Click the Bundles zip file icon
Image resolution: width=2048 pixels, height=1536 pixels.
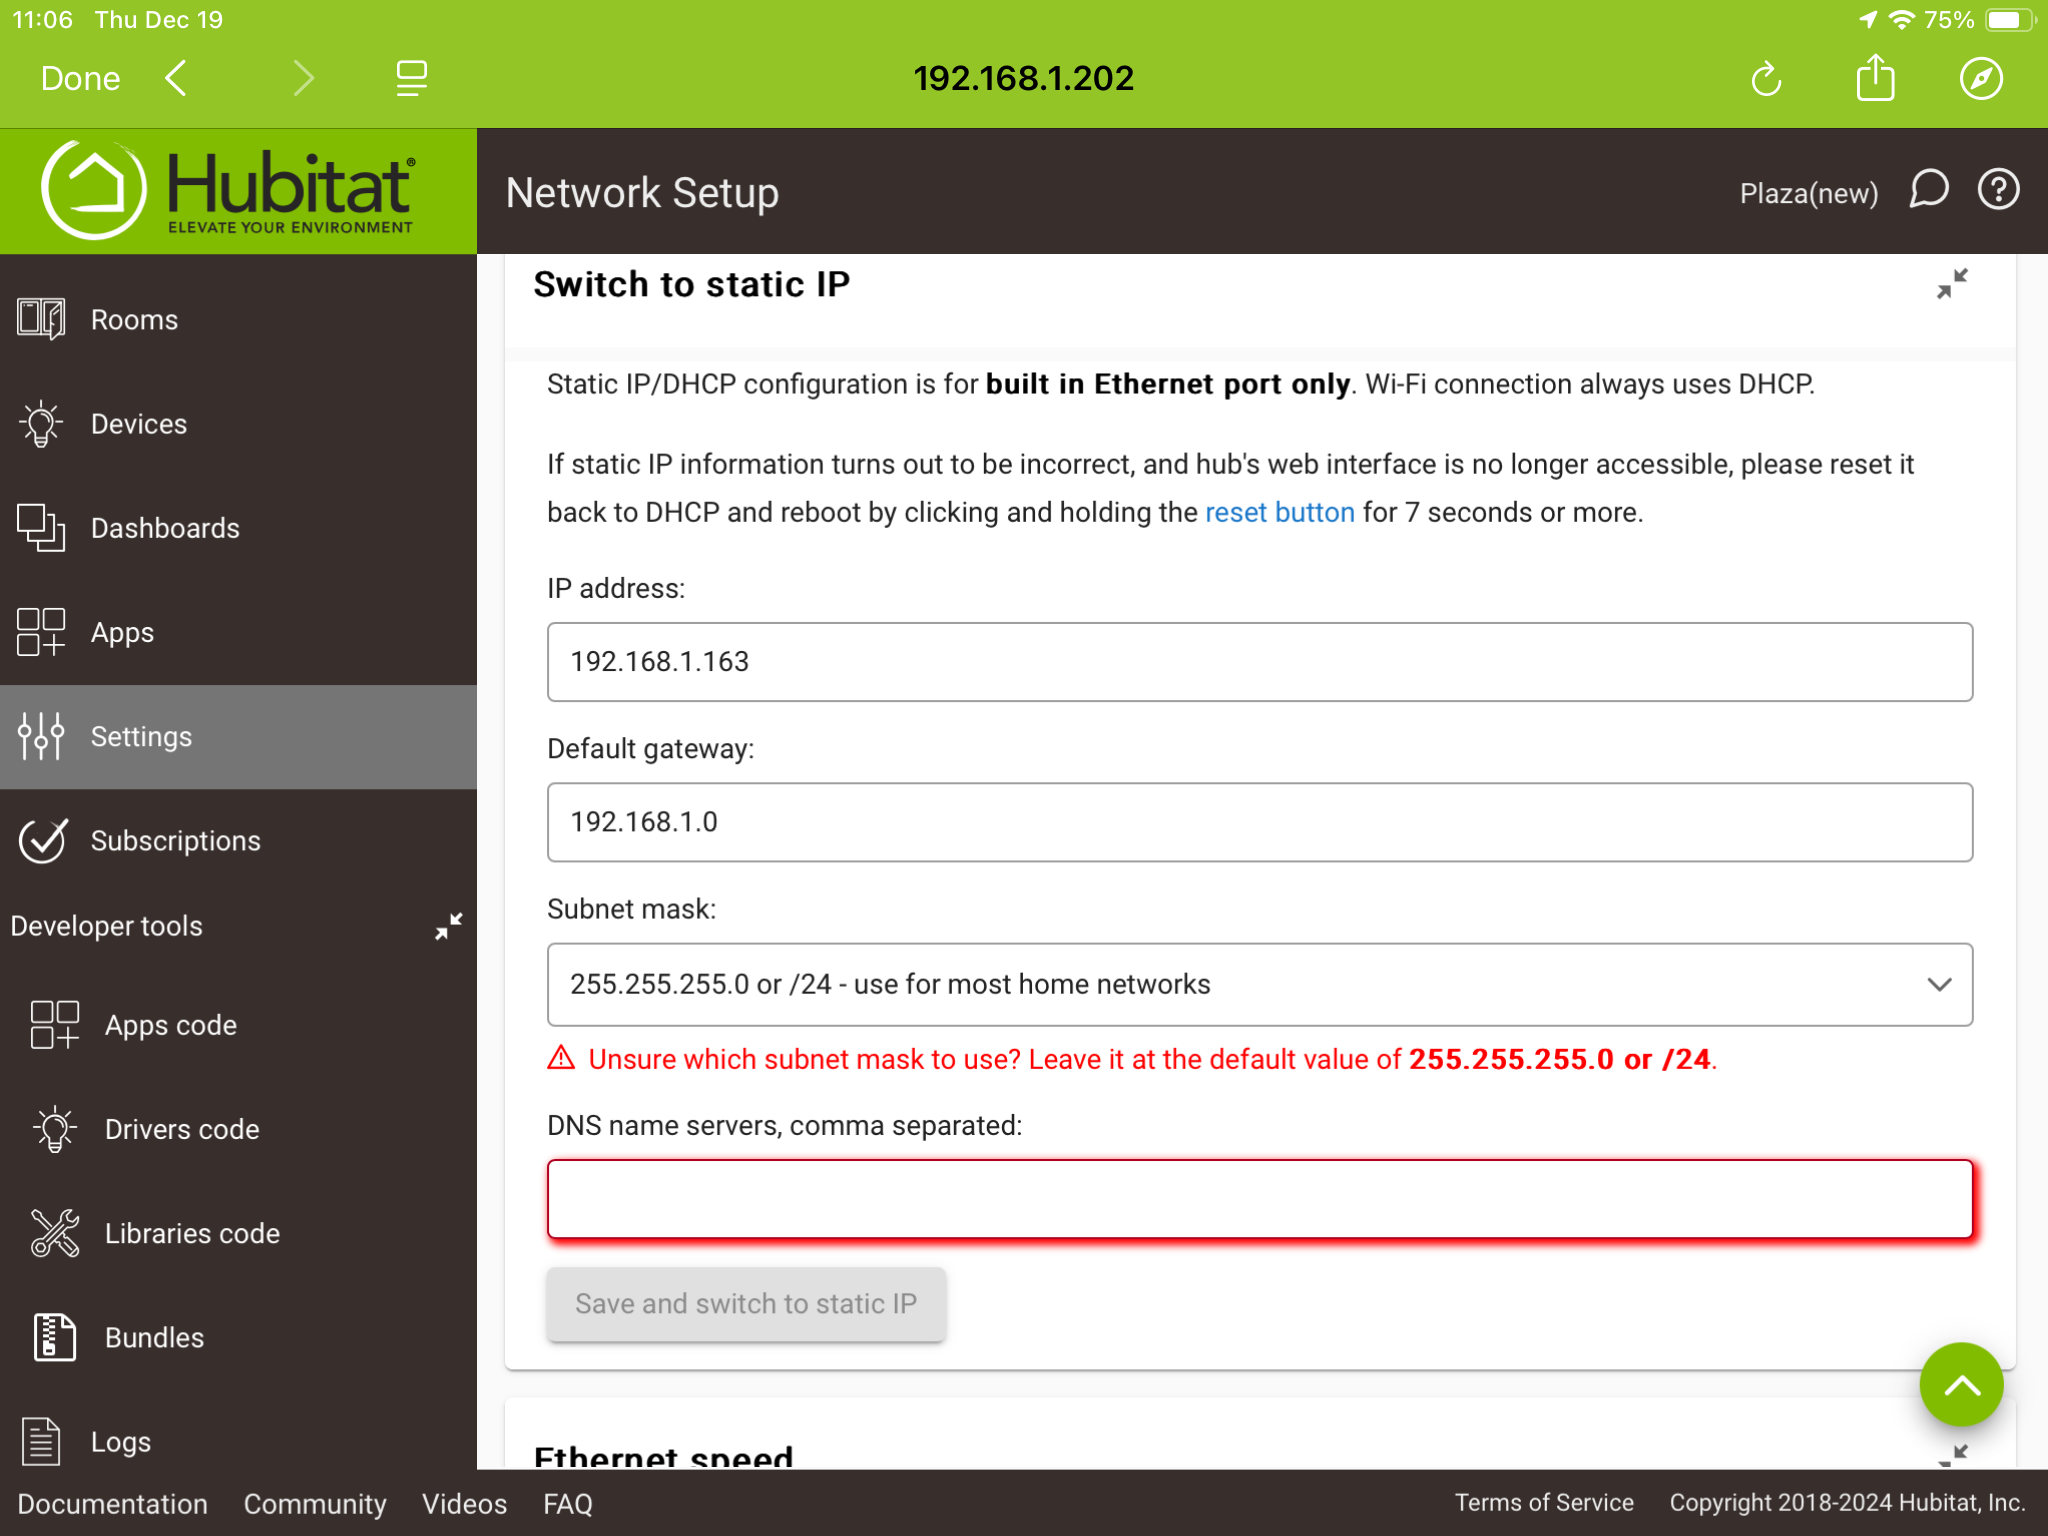coord(55,1337)
